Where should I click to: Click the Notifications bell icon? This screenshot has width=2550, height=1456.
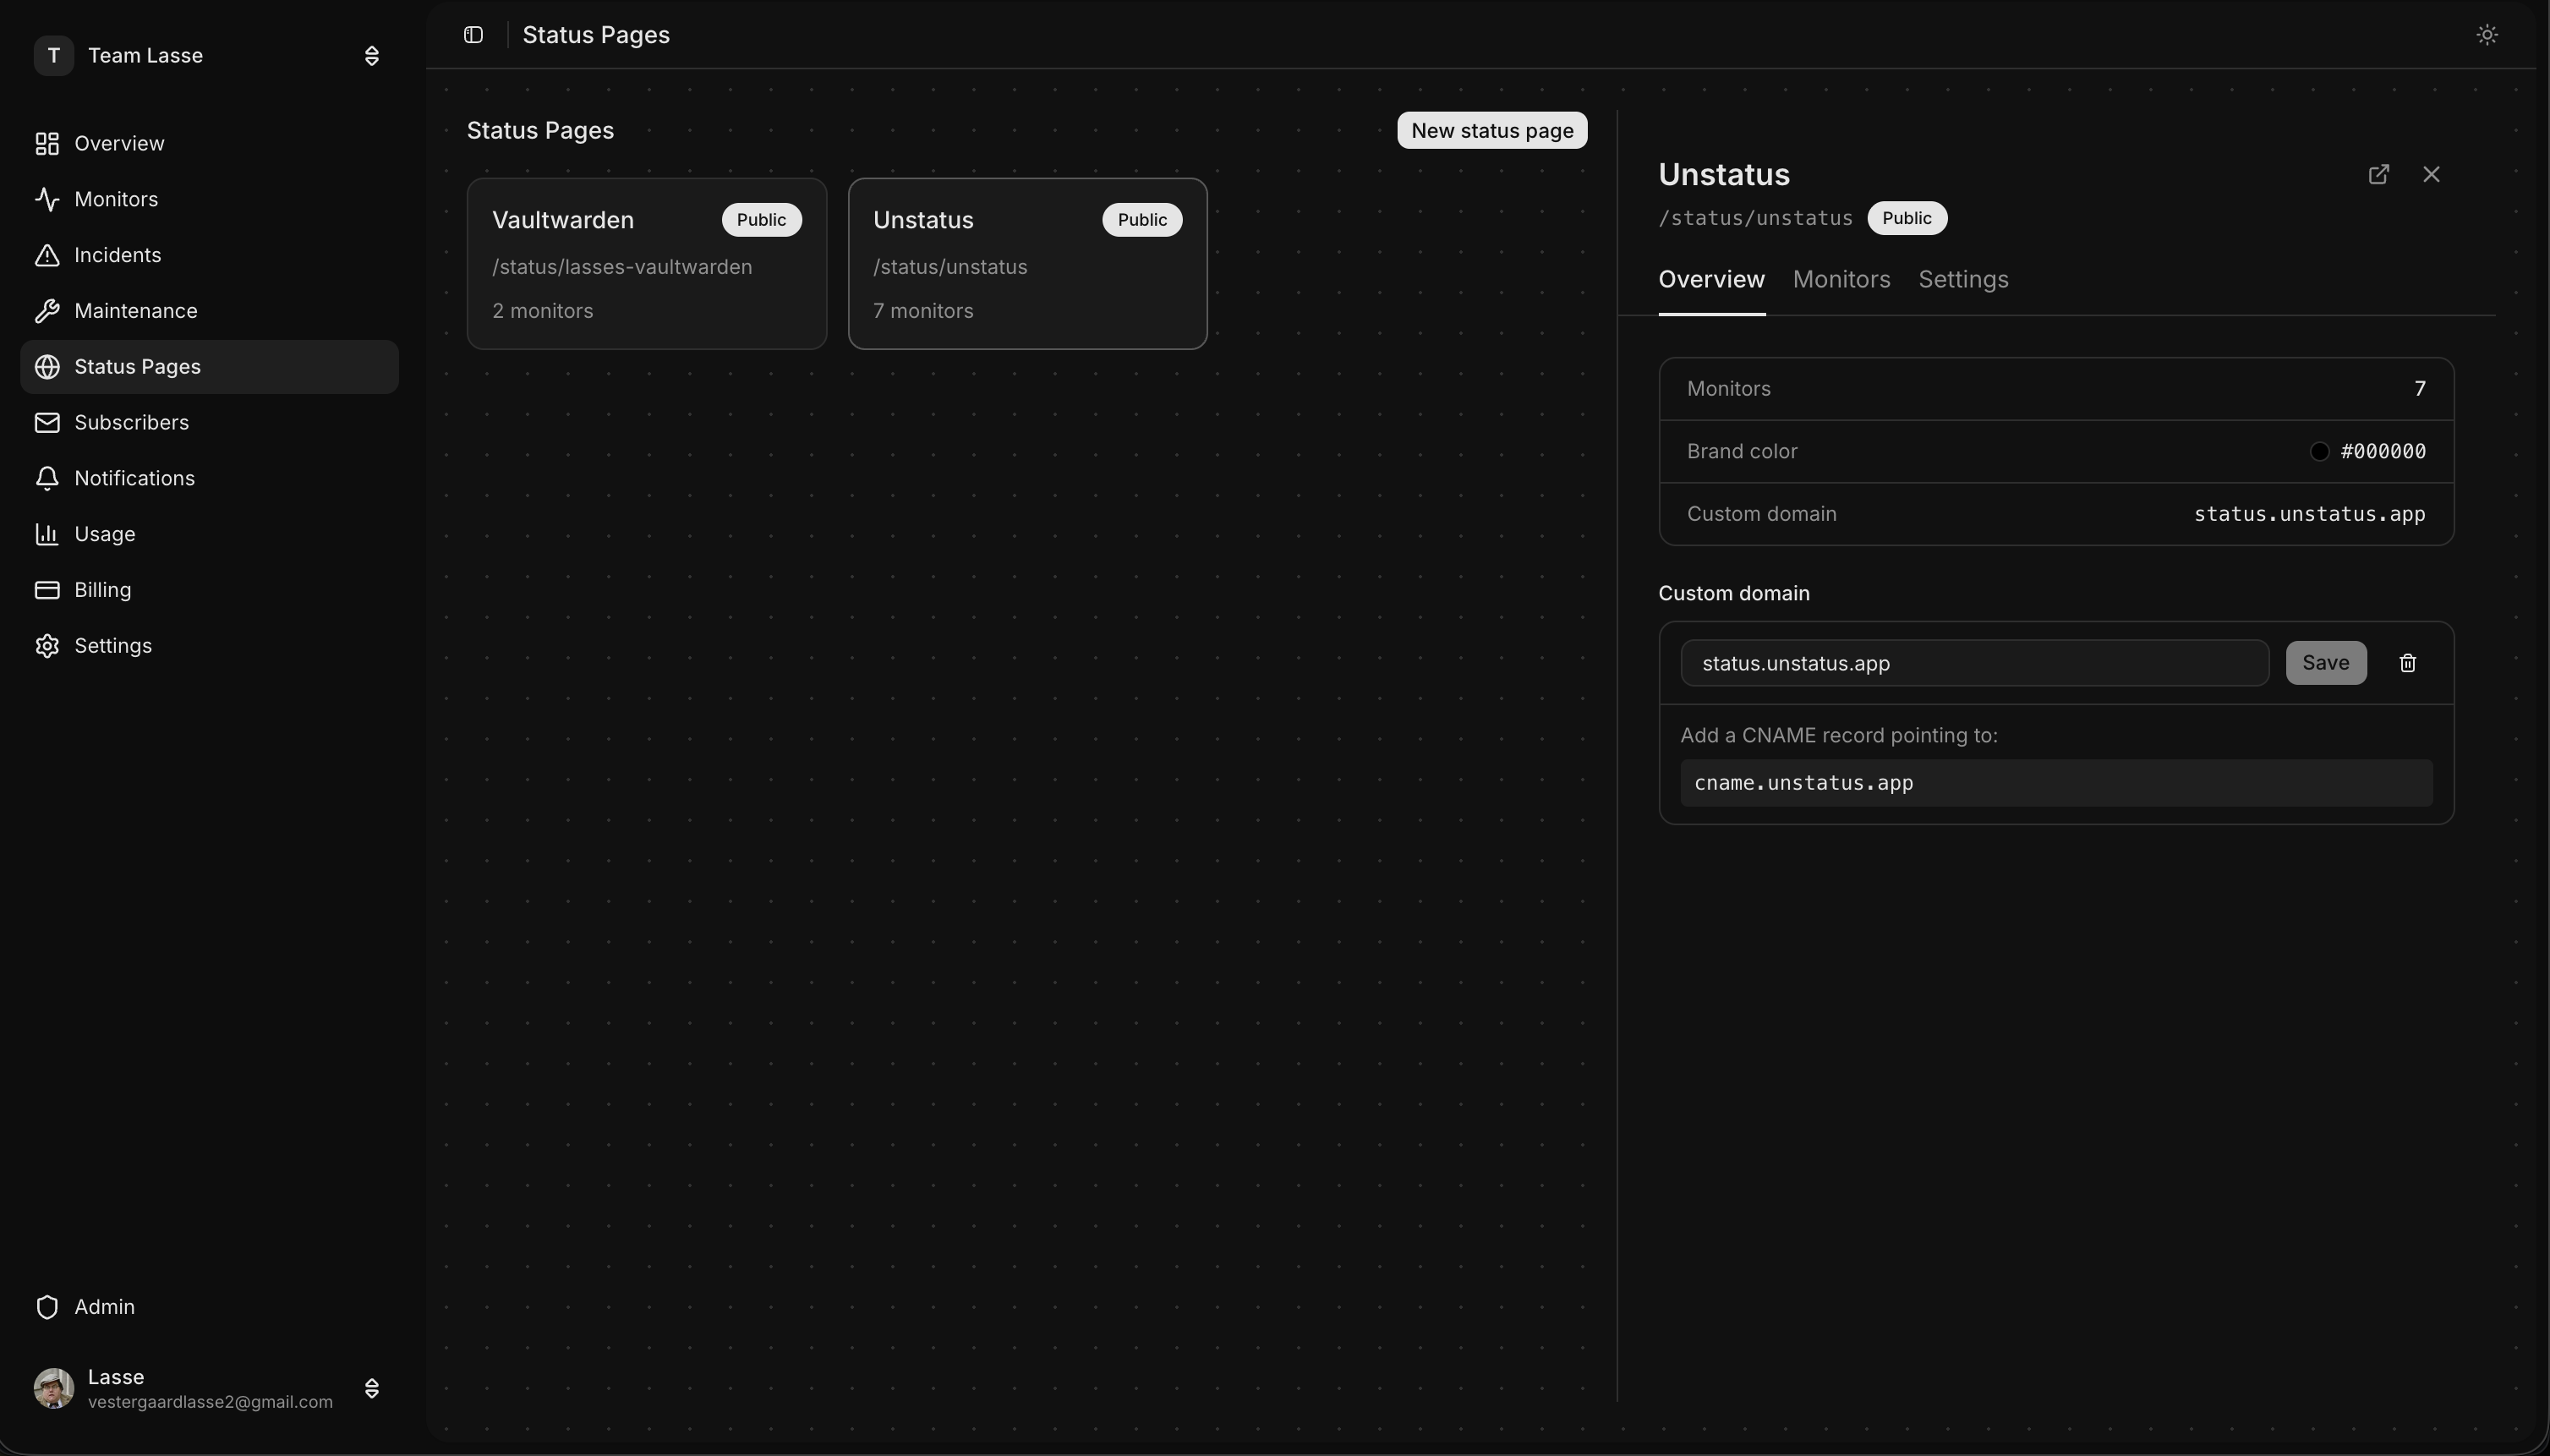click(x=47, y=478)
